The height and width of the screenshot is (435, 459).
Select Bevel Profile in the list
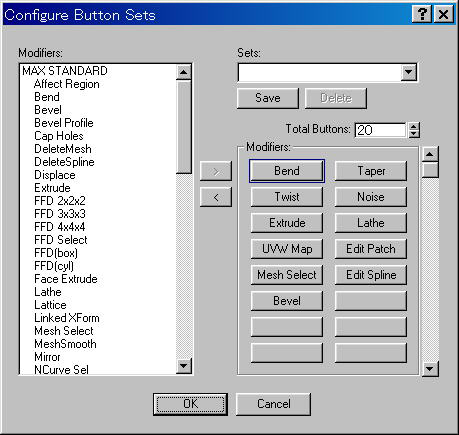tap(64, 123)
